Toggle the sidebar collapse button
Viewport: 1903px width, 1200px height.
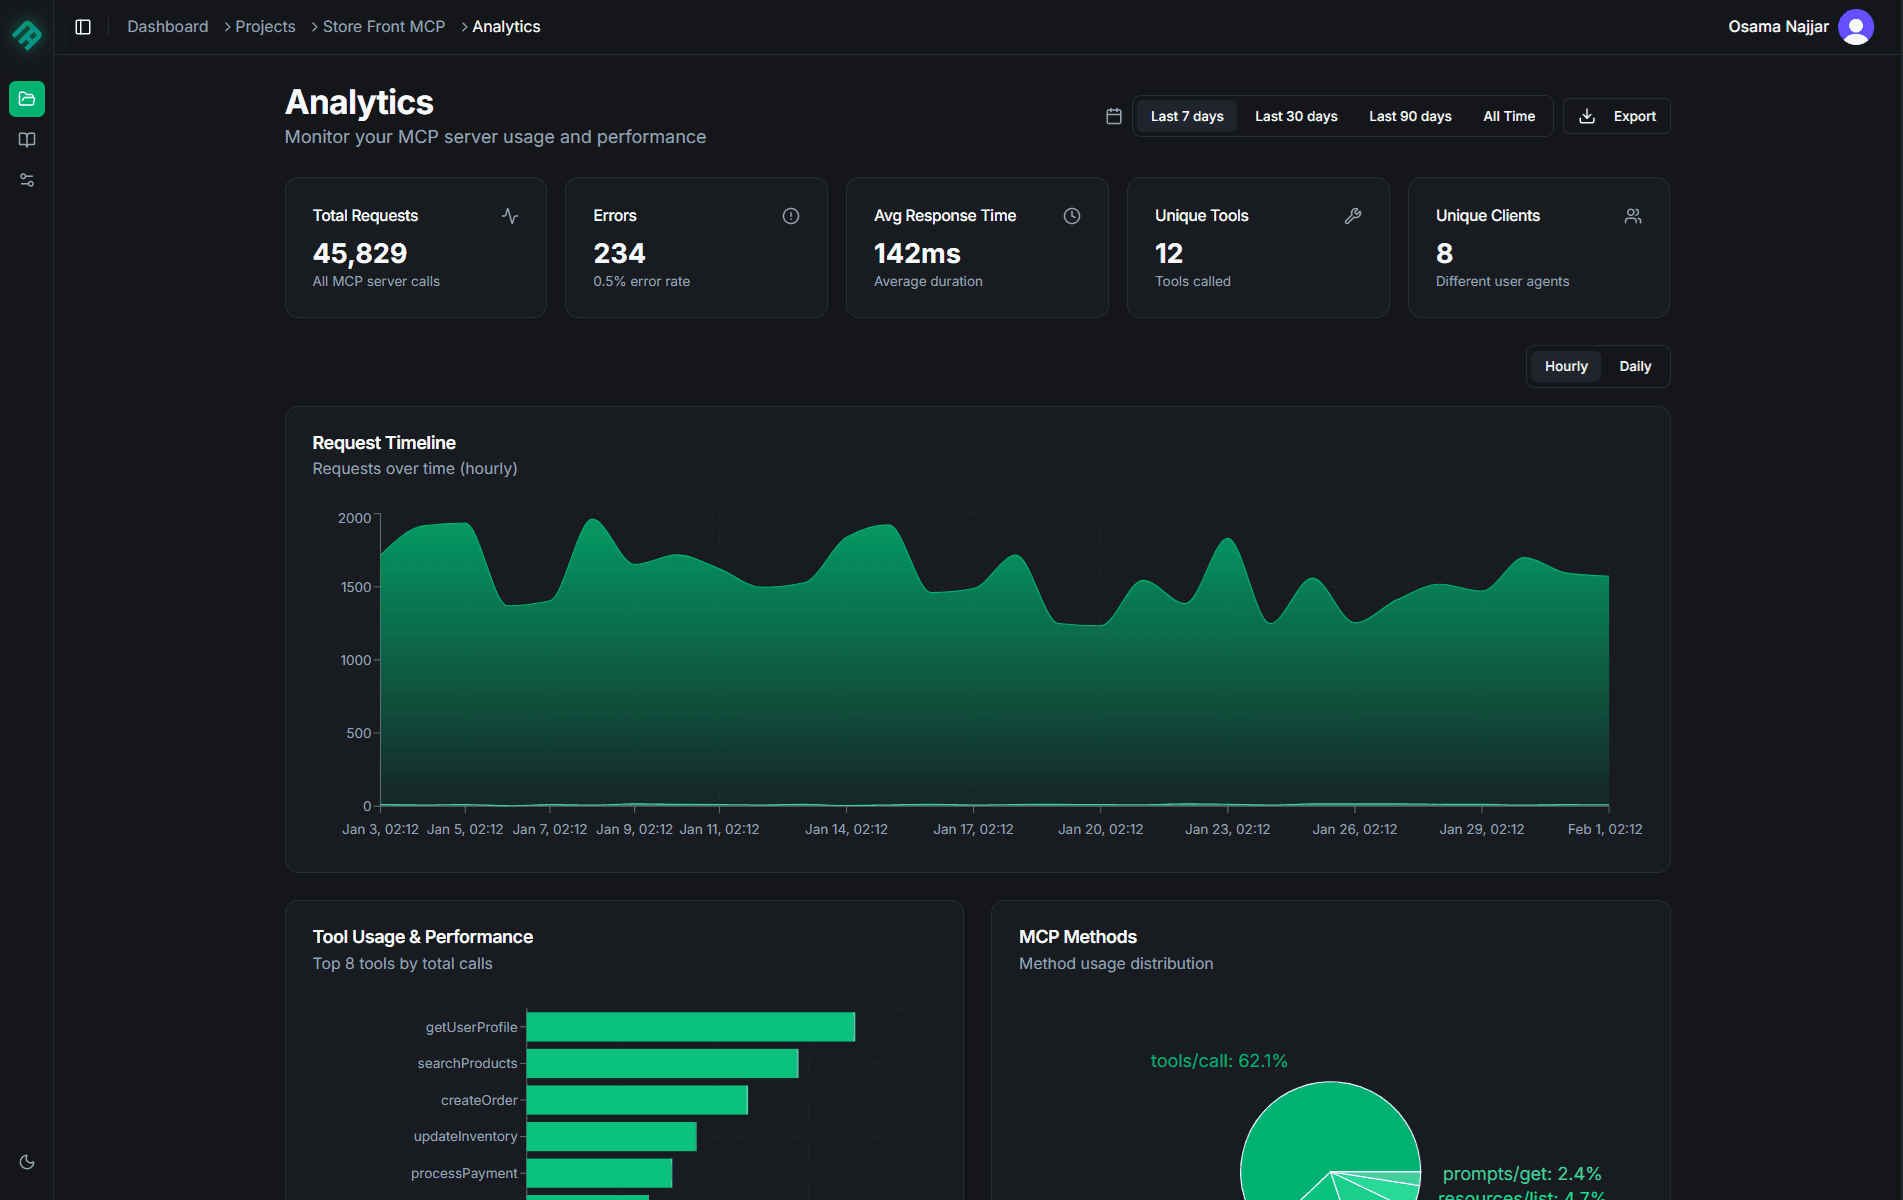[x=83, y=27]
